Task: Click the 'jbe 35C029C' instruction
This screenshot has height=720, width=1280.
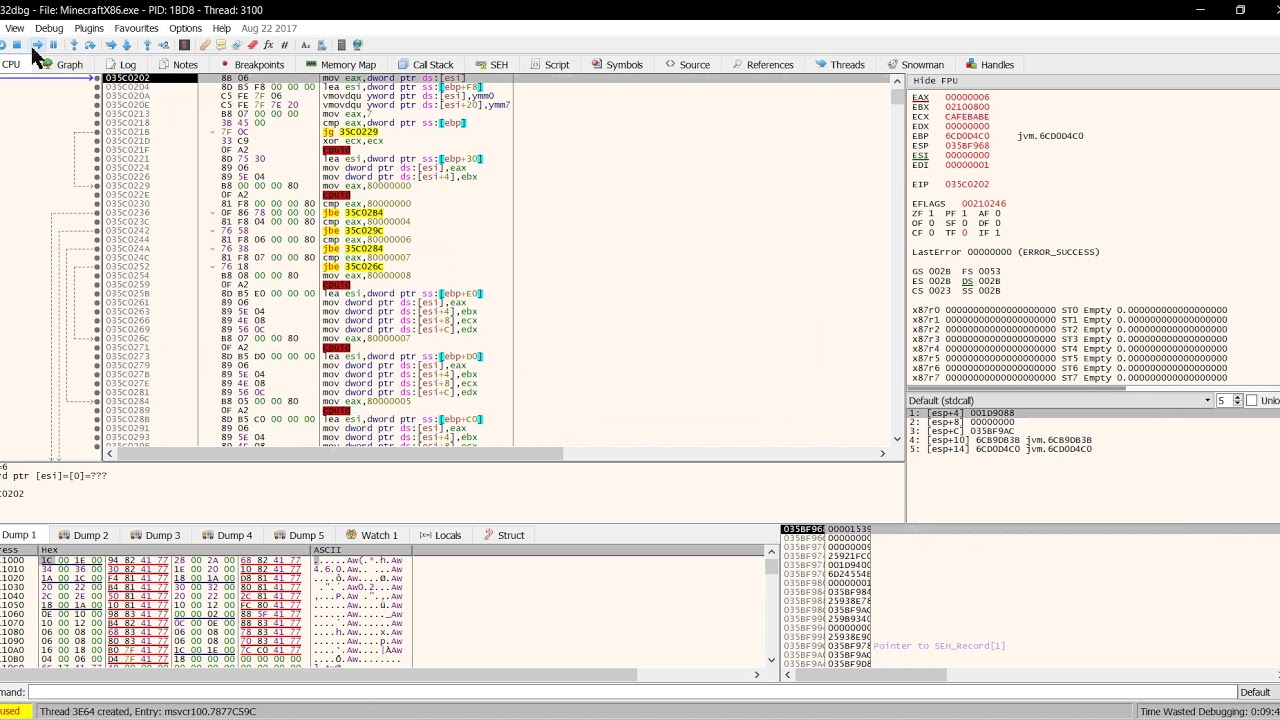Action: point(353,231)
